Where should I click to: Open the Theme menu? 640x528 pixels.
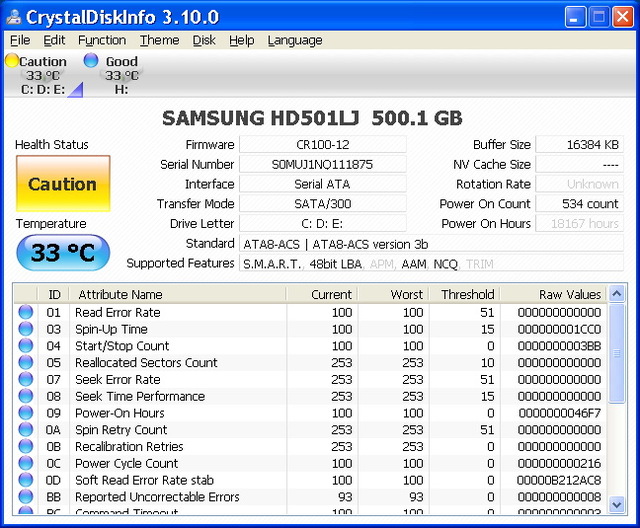[160, 40]
